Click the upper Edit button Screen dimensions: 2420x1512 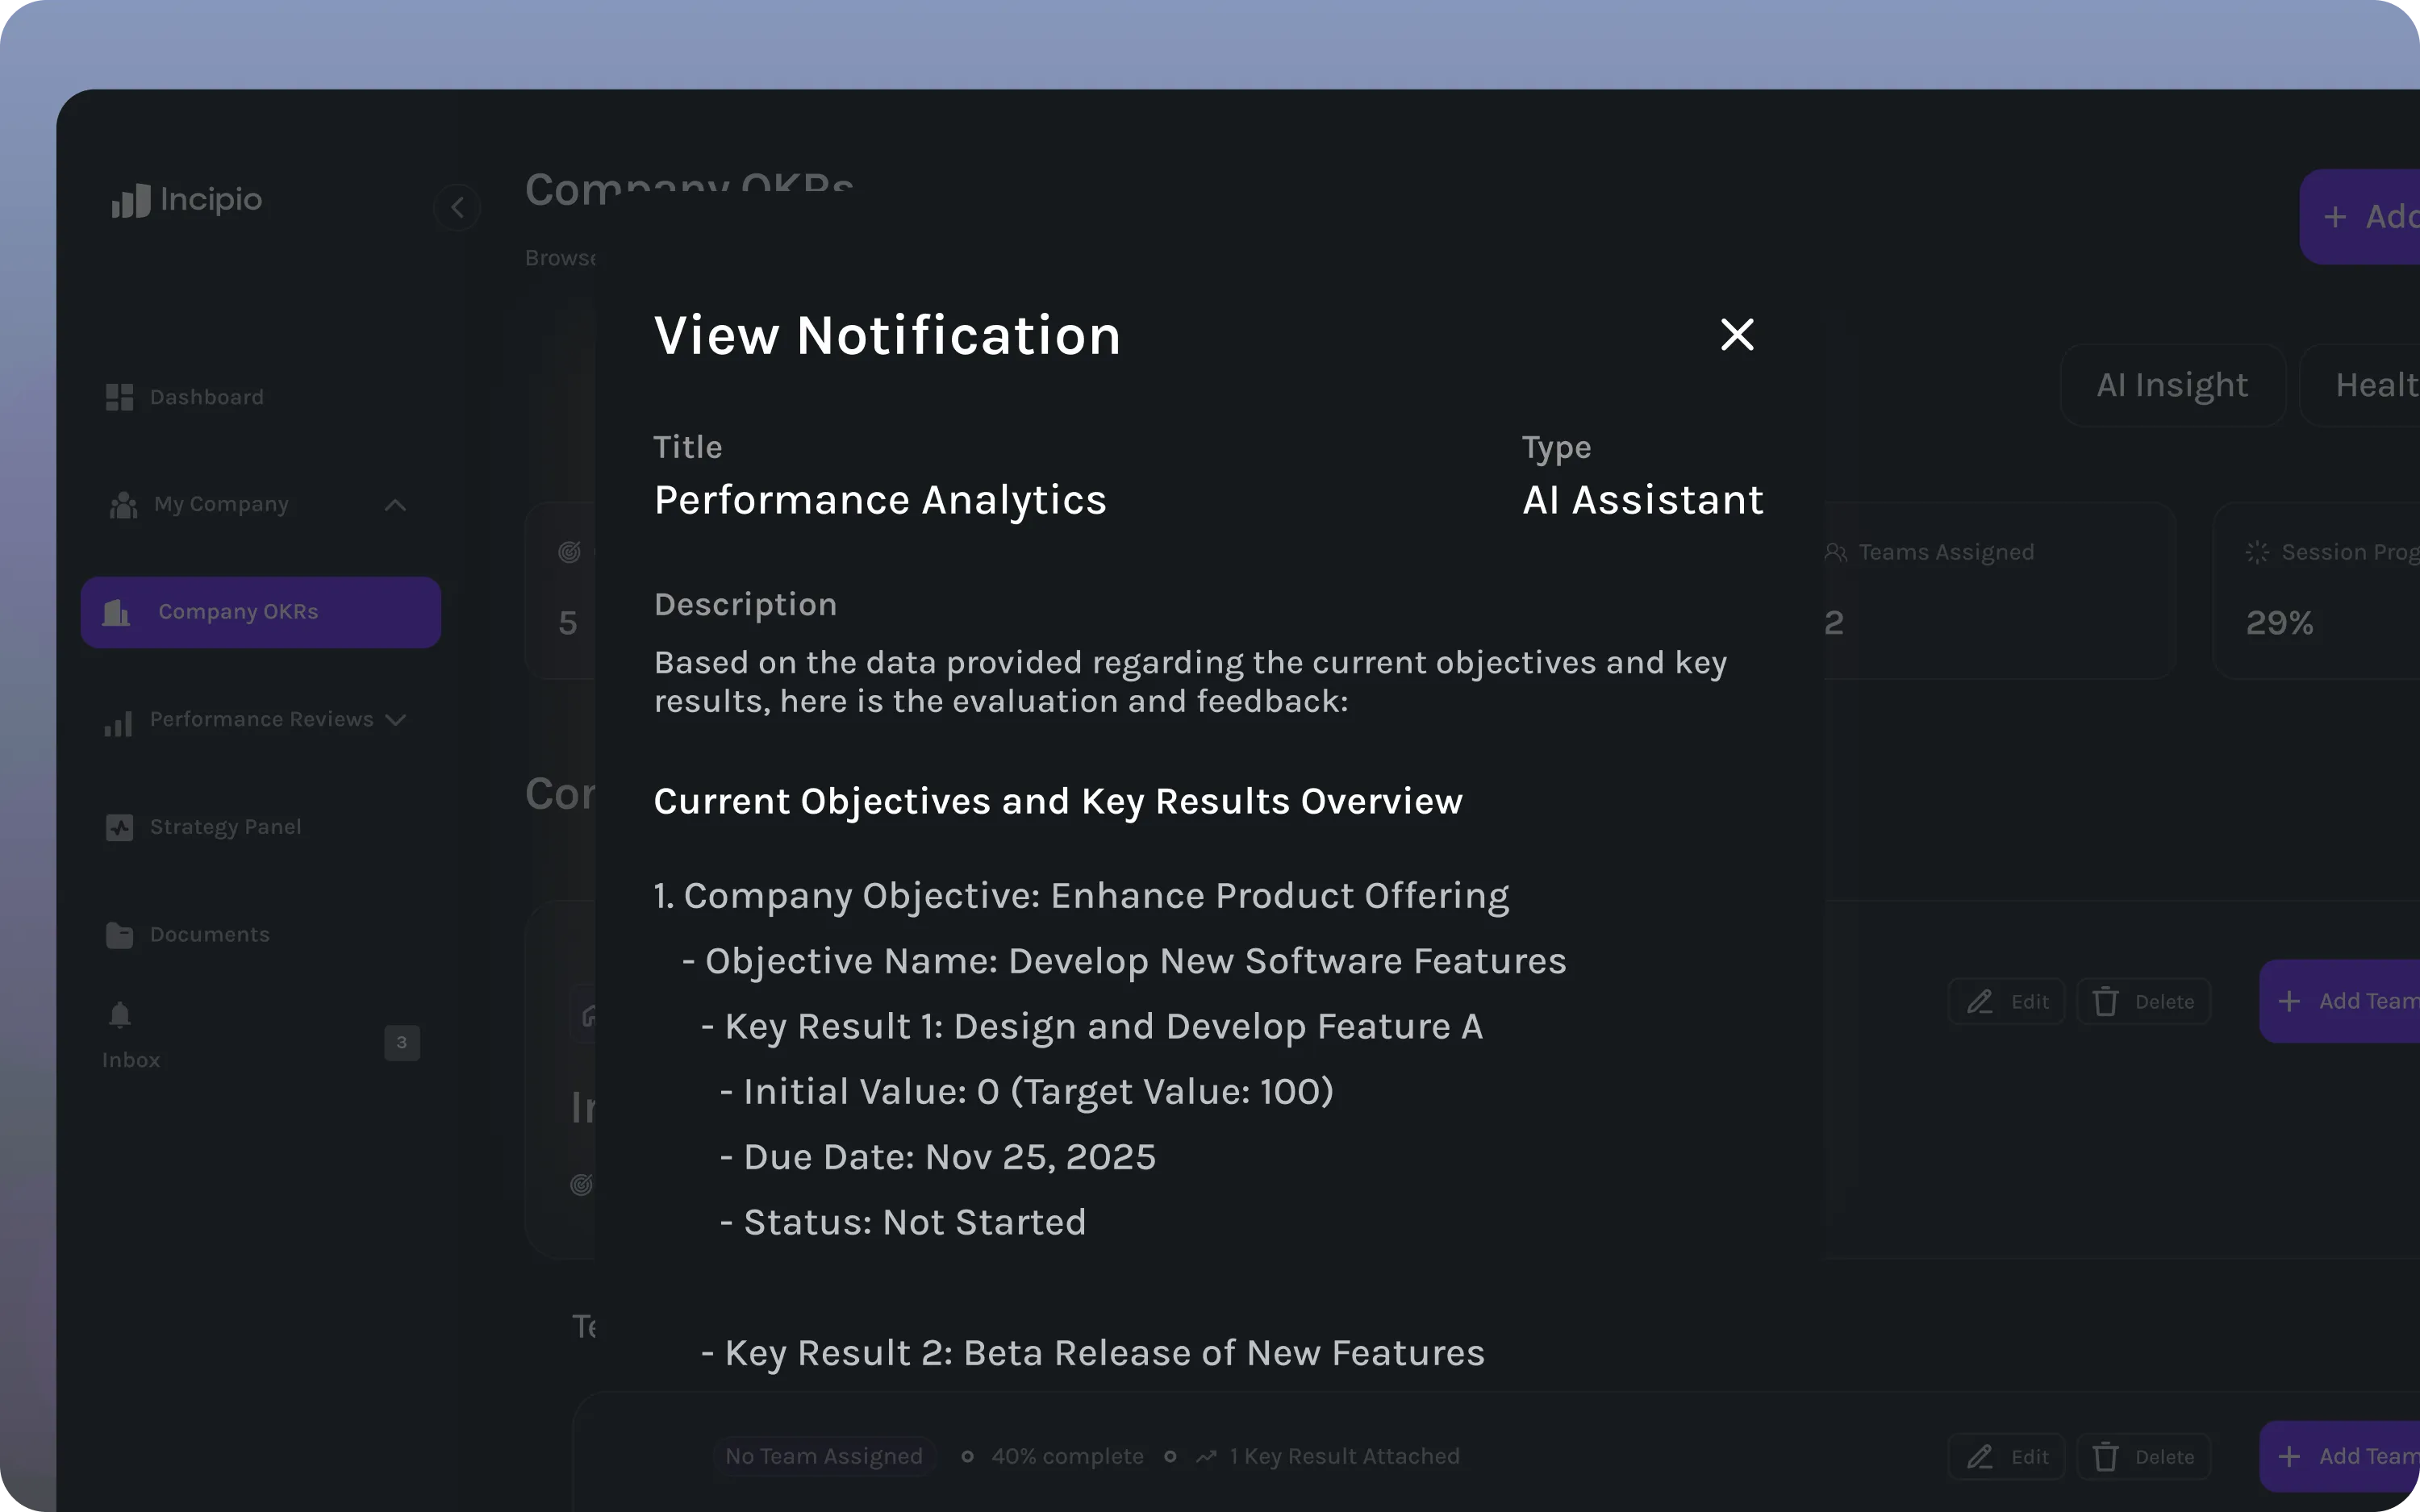tap(2006, 1001)
